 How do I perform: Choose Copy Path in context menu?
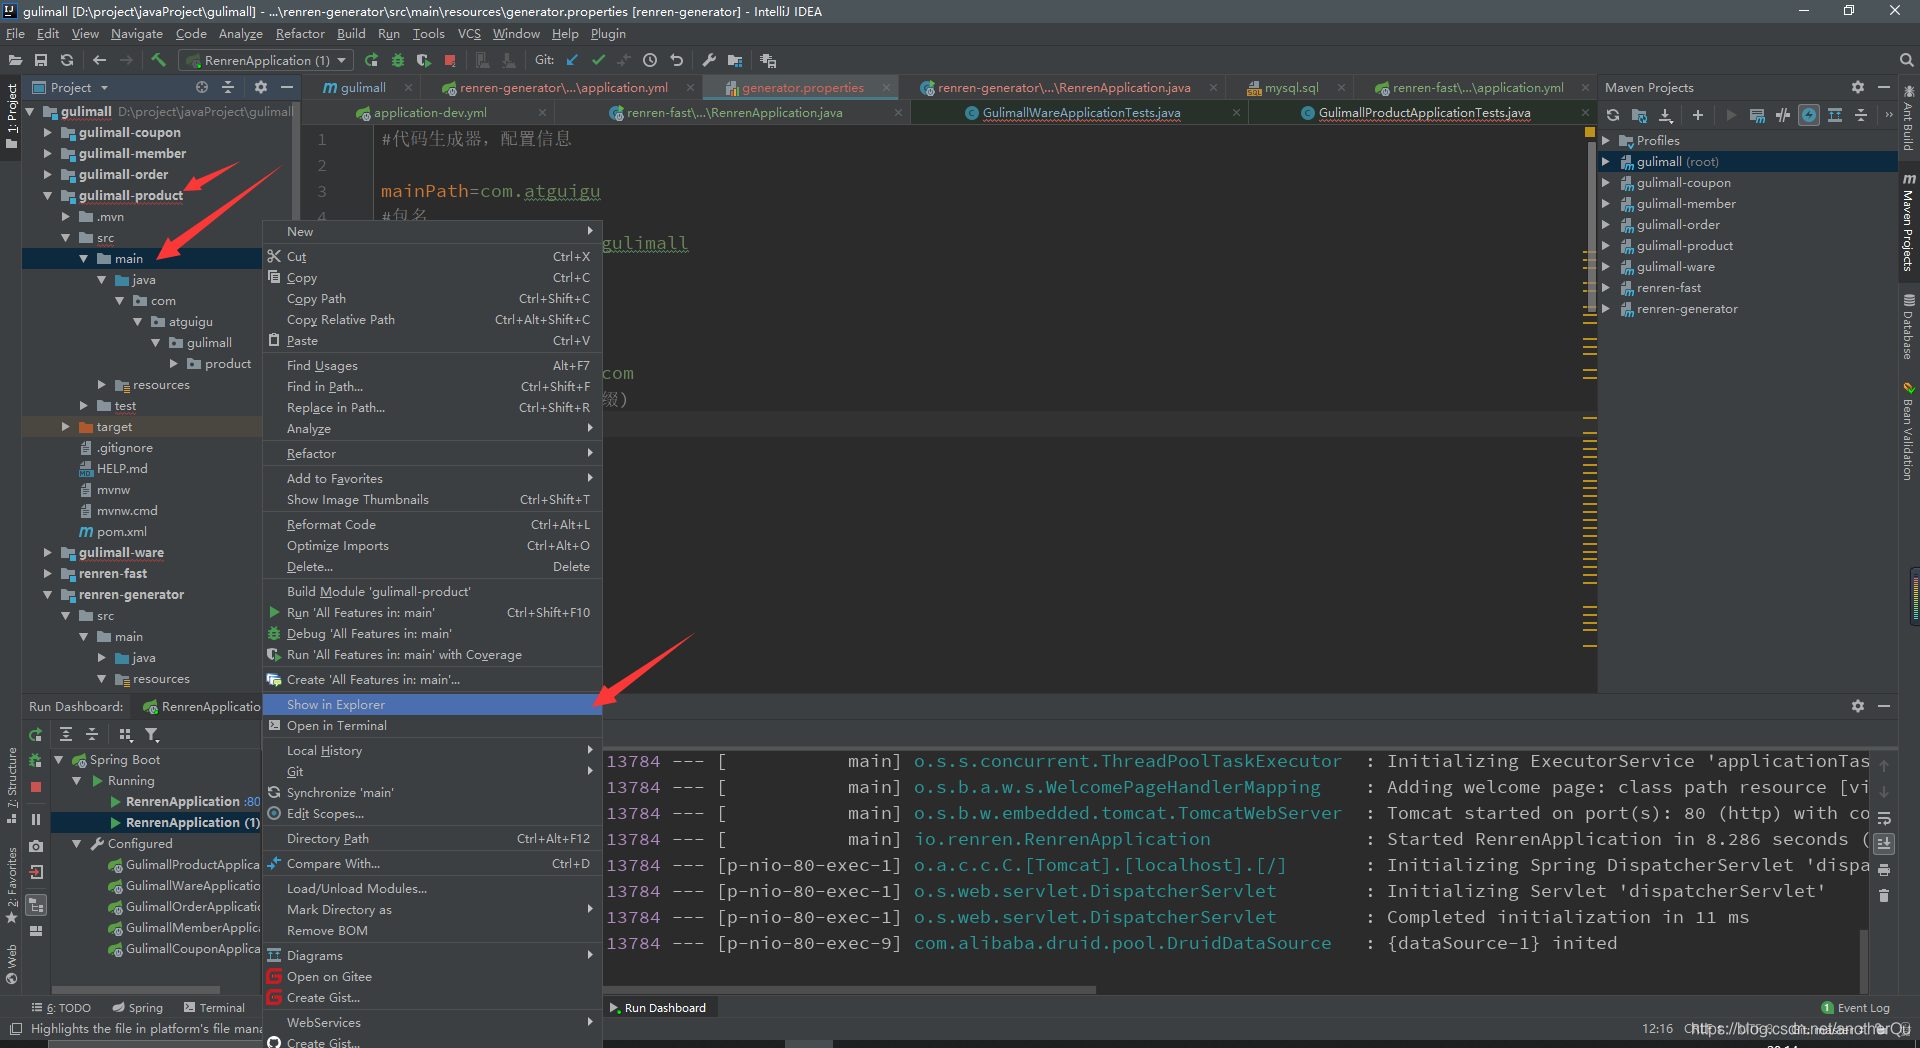[x=432, y=298]
